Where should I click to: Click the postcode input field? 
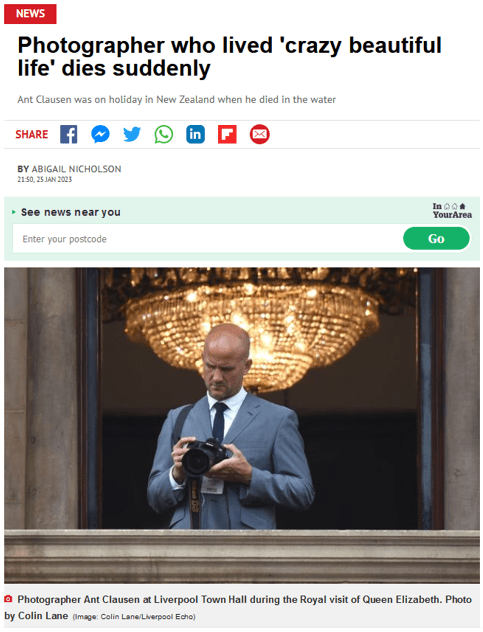pyautogui.click(x=208, y=239)
